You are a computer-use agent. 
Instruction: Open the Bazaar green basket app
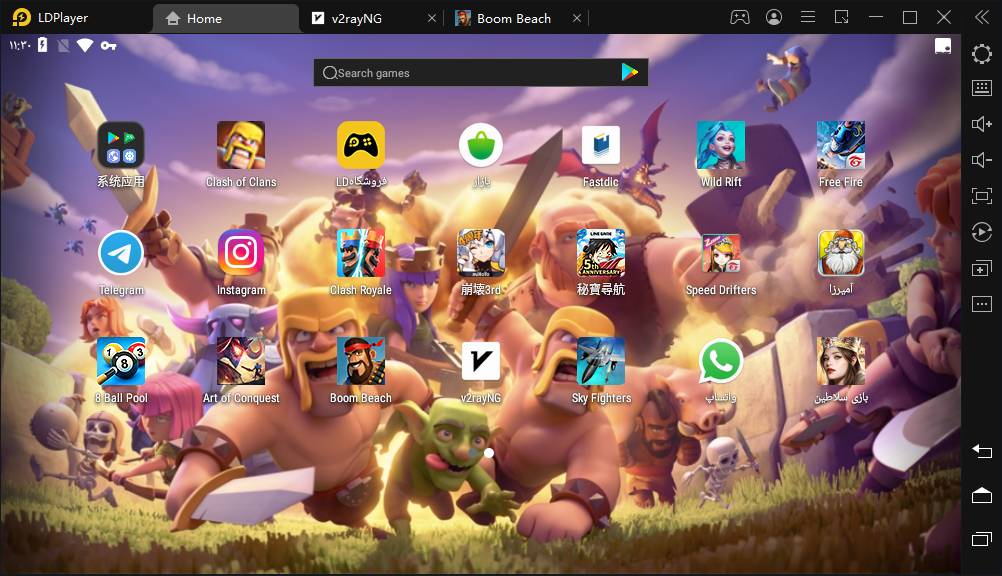tap(481, 145)
